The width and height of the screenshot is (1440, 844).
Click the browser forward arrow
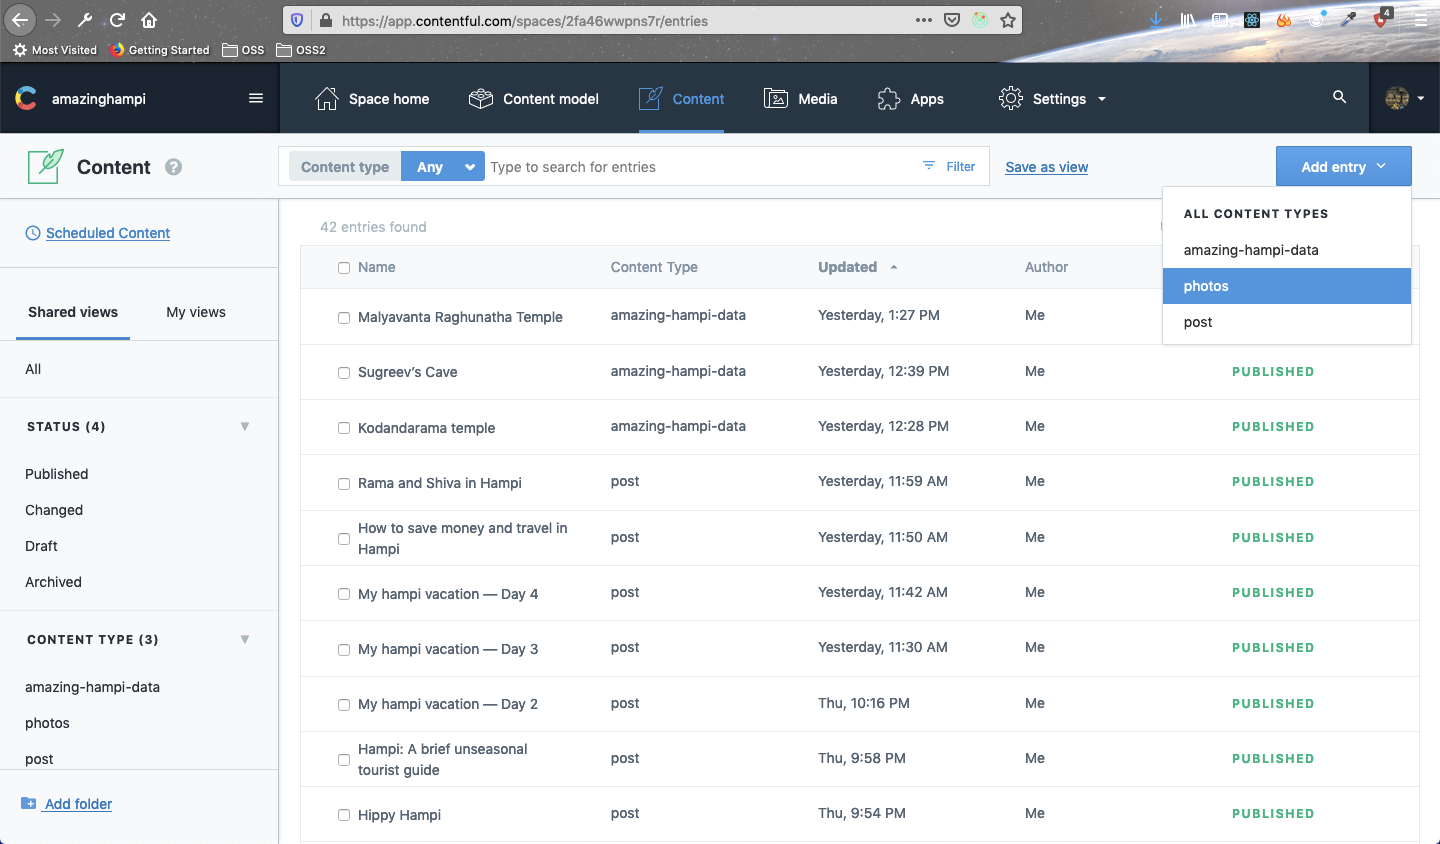pos(53,20)
